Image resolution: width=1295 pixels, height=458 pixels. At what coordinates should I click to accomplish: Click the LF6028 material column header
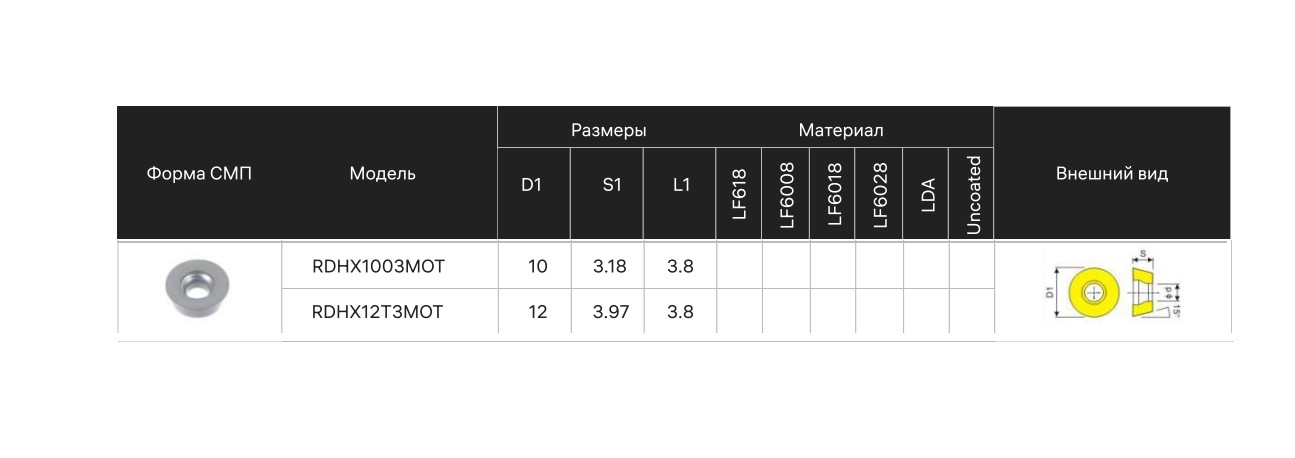[x=880, y=194]
